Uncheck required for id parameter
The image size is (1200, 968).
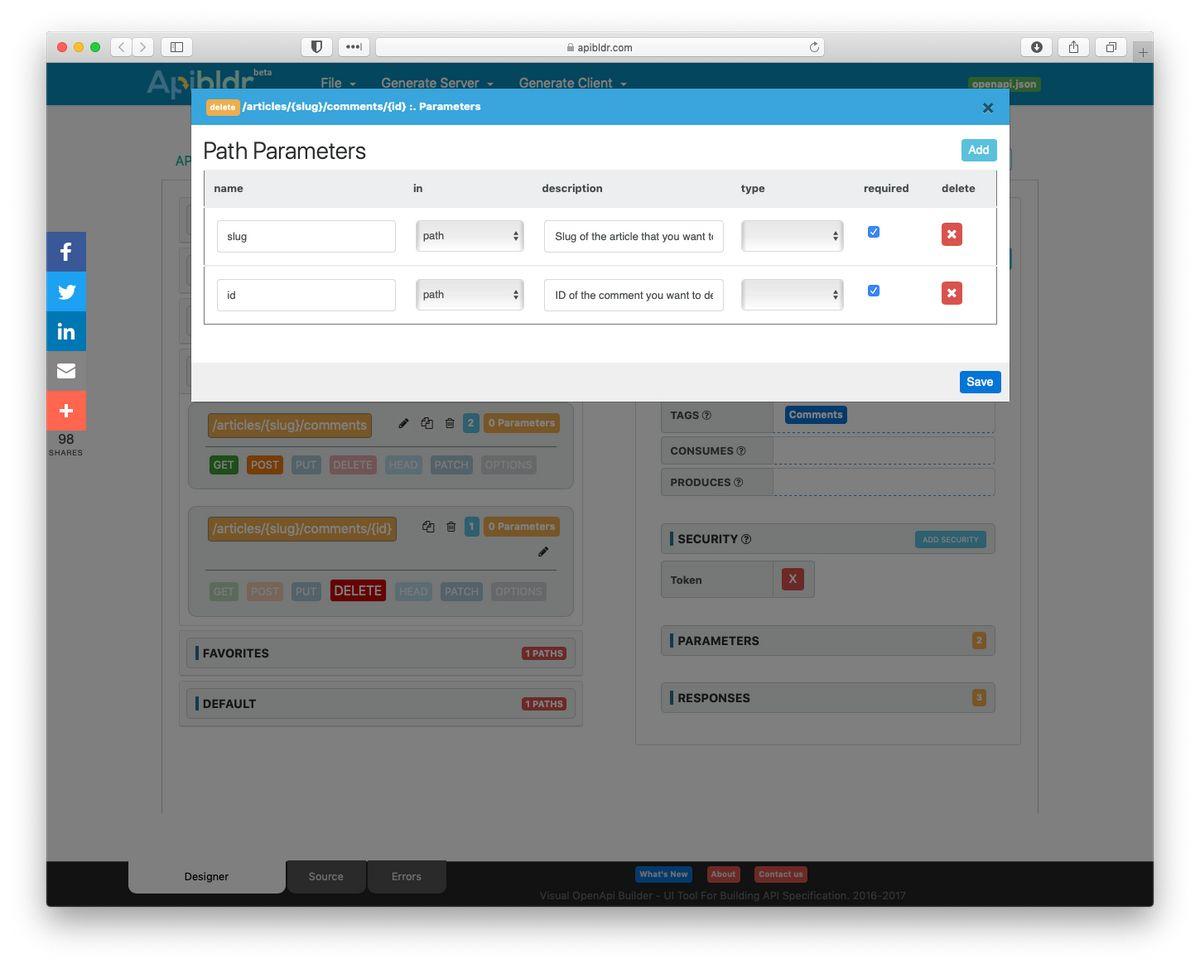(x=873, y=291)
